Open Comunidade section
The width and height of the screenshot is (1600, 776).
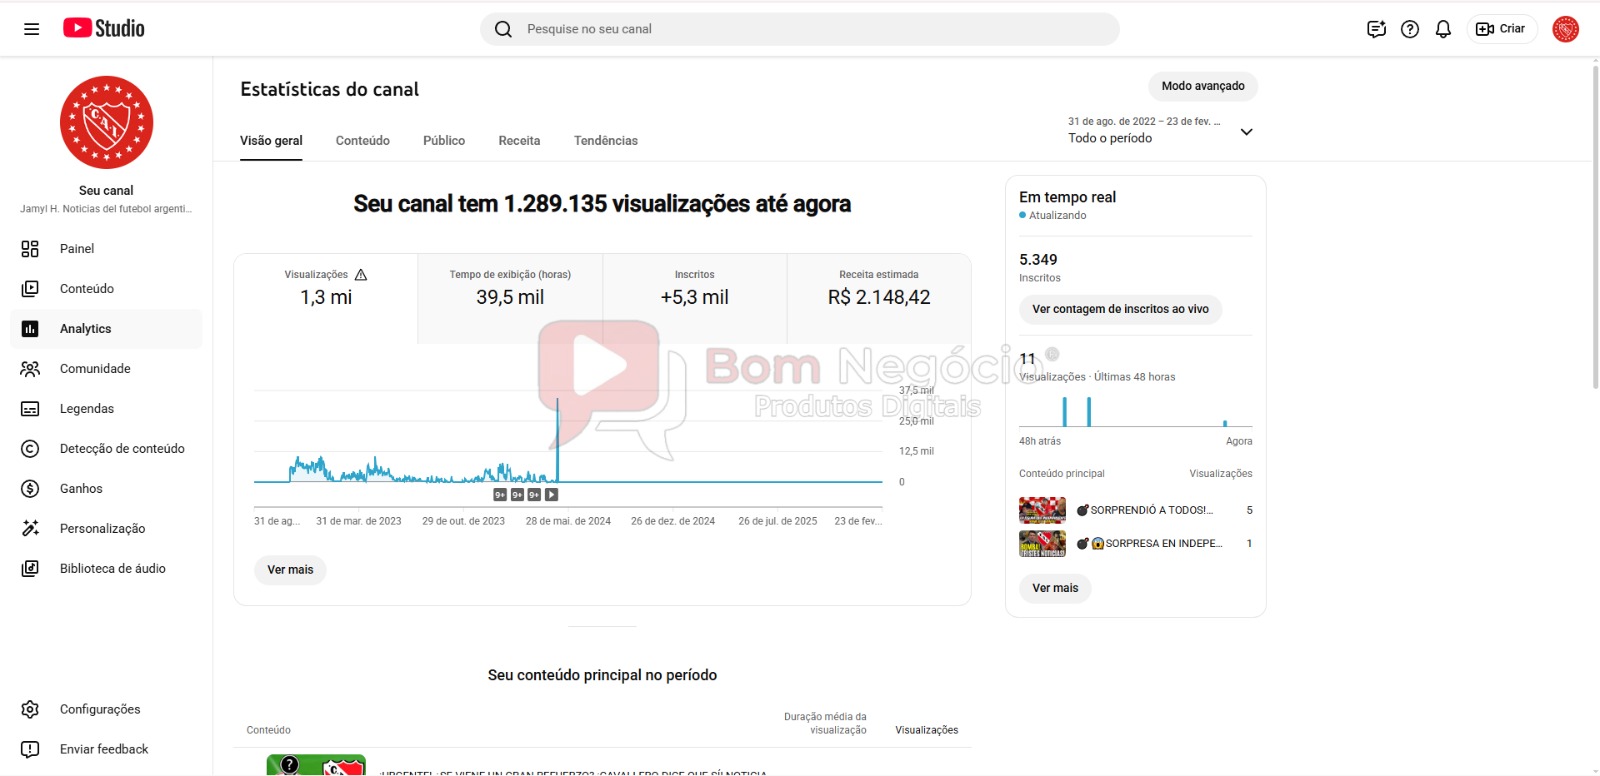coord(106,369)
